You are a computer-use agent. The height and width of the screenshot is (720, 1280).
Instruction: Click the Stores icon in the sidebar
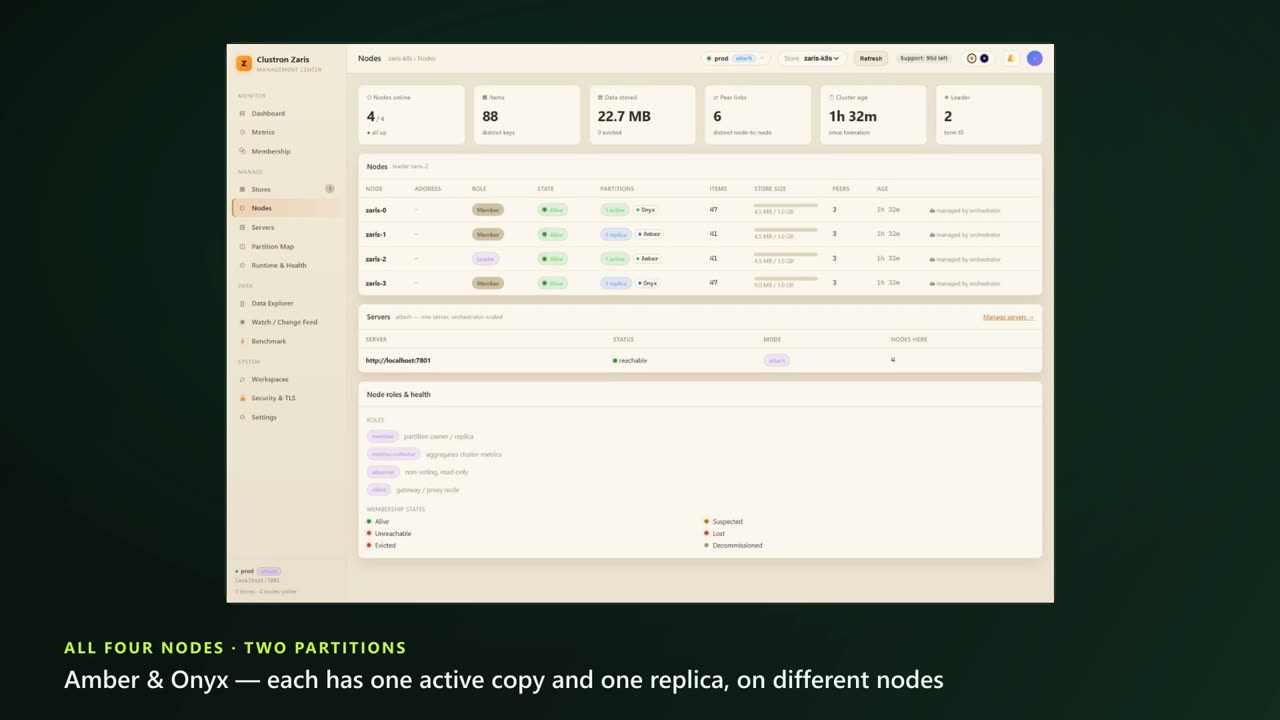point(242,189)
